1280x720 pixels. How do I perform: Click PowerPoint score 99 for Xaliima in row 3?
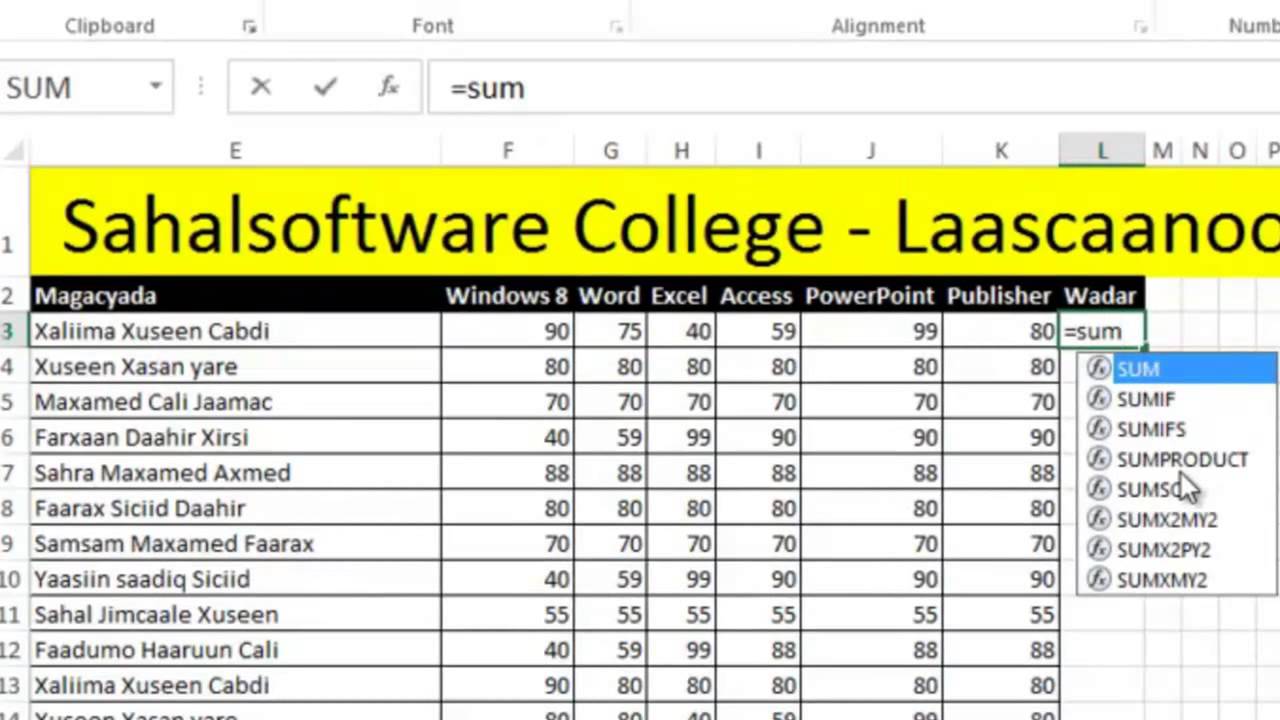click(x=871, y=331)
